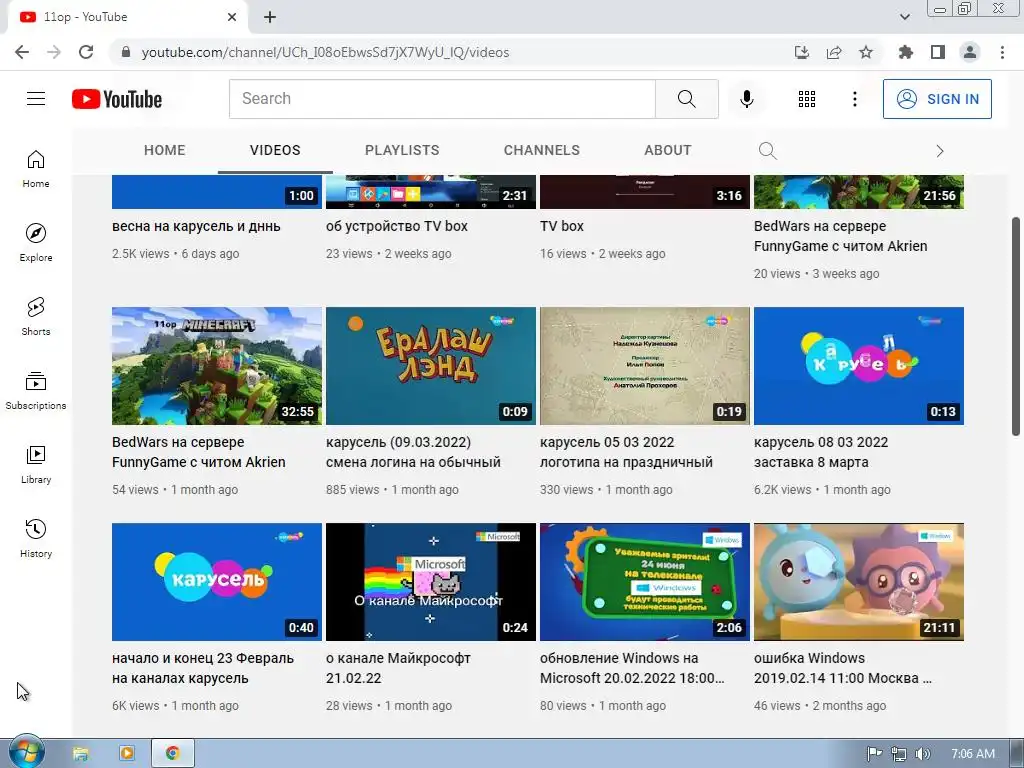Close the 11op - YouTube tab
The width and height of the screenshot is (1024, 768).
(232, 17)
